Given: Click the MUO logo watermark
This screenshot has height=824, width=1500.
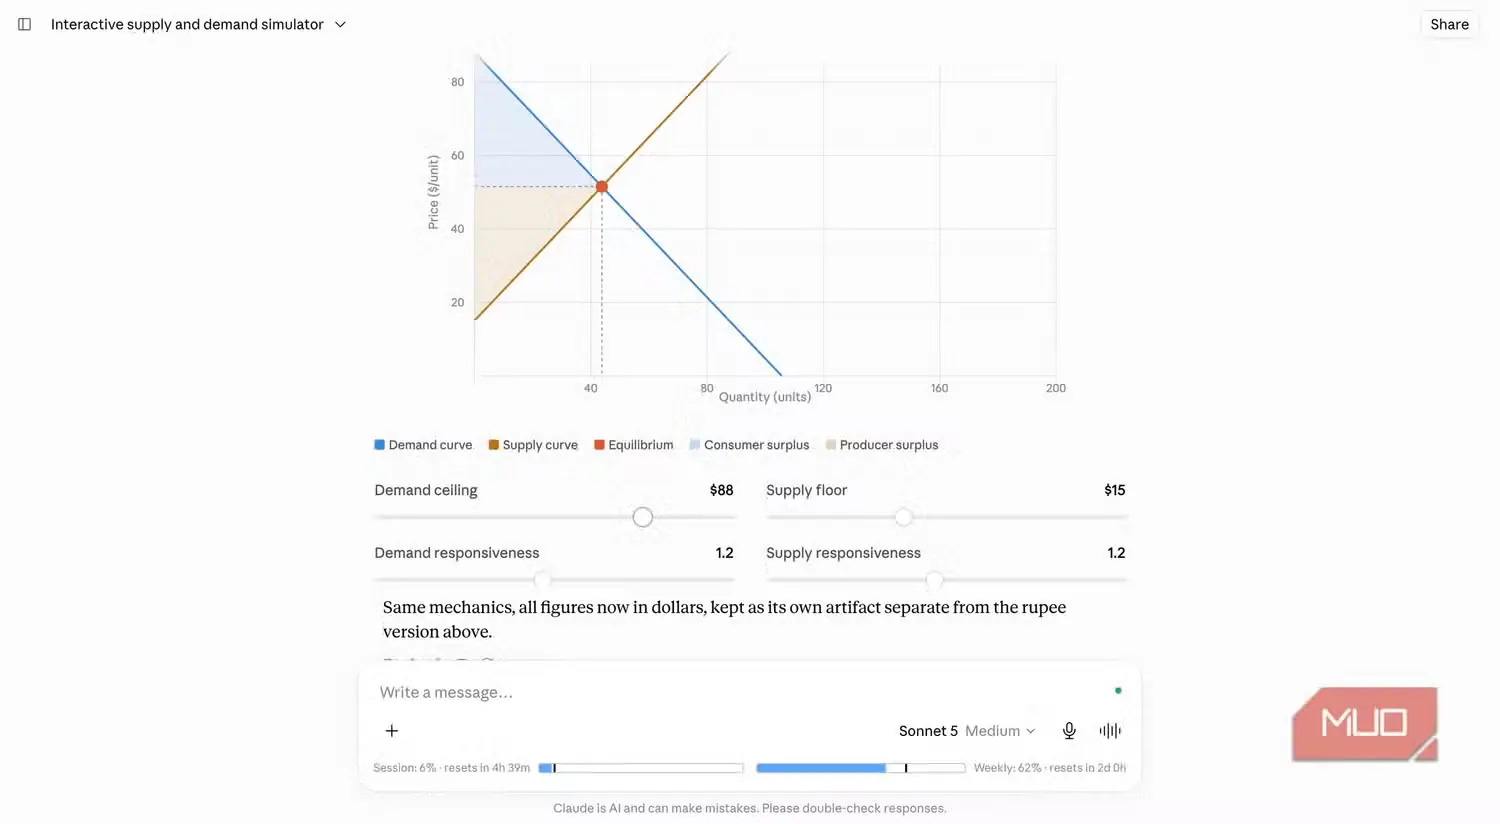Looking at the screenshot, I should tap(1364, 724).
